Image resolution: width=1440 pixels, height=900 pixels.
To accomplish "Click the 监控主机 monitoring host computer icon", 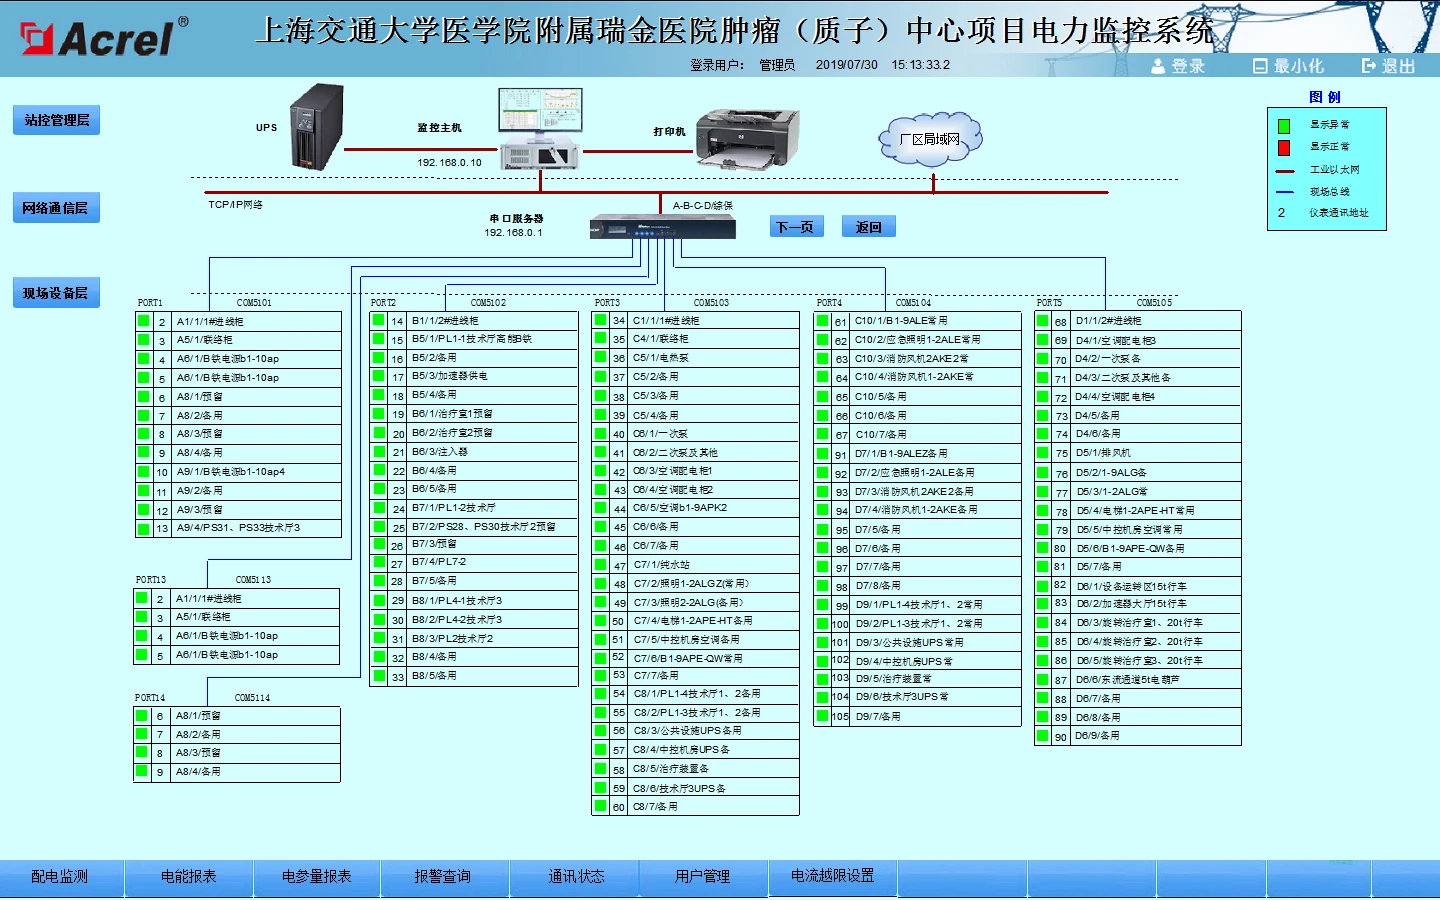I will [540, 128].
